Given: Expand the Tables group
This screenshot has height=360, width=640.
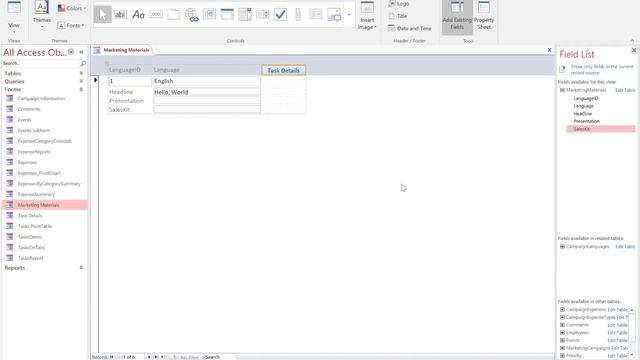Looking at the screenshot, I should (44, 73).
